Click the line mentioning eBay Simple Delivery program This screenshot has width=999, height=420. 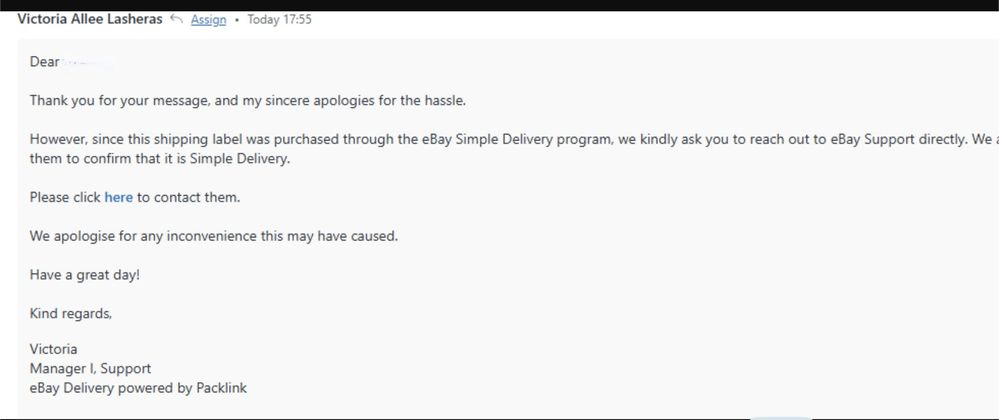(x=400, y=139)
